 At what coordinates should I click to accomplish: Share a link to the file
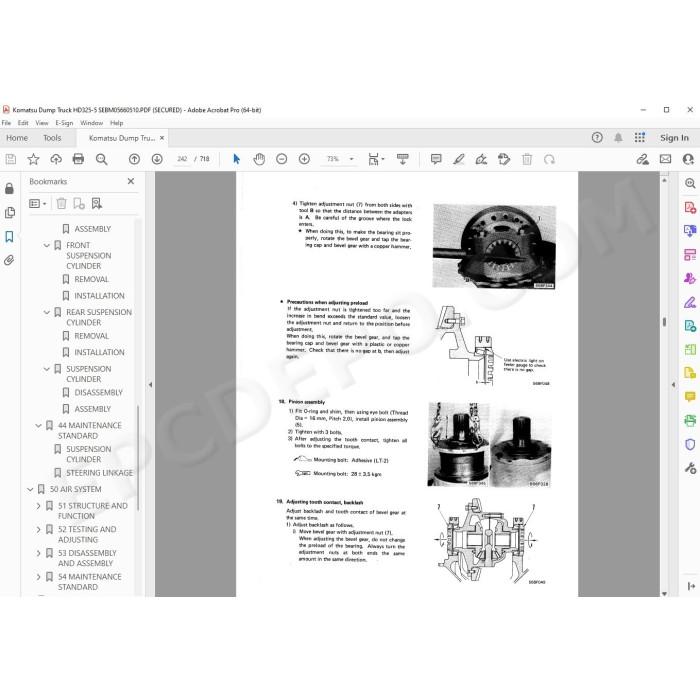tap(642, 159)
